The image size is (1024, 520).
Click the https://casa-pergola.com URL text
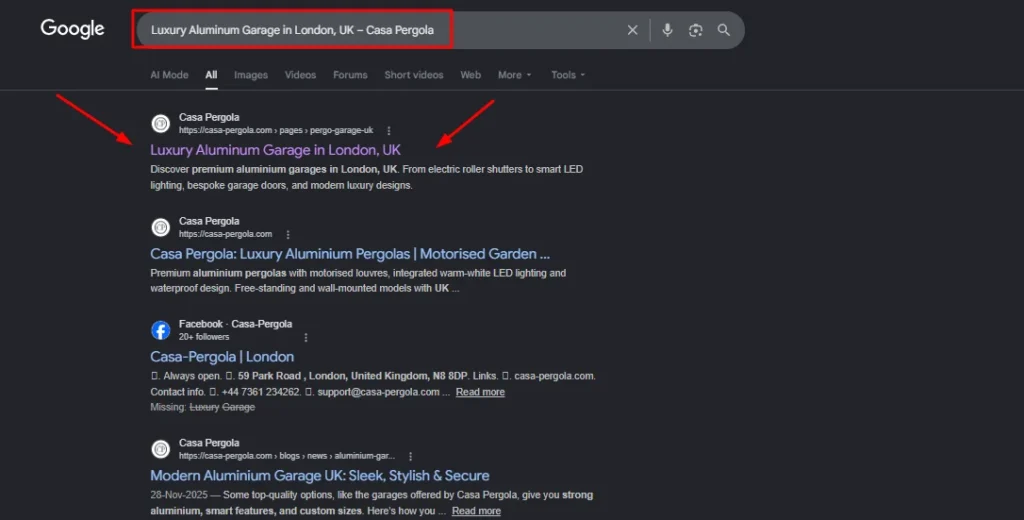pyautogui.click(x=225, y=234)
